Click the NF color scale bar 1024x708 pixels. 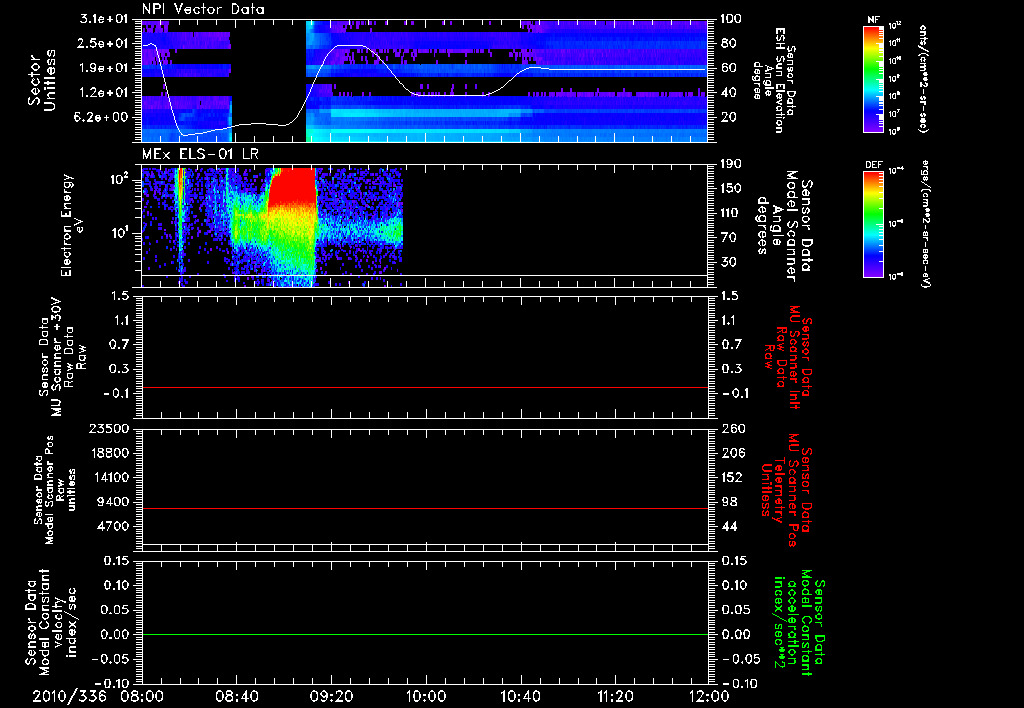[873, 78]
